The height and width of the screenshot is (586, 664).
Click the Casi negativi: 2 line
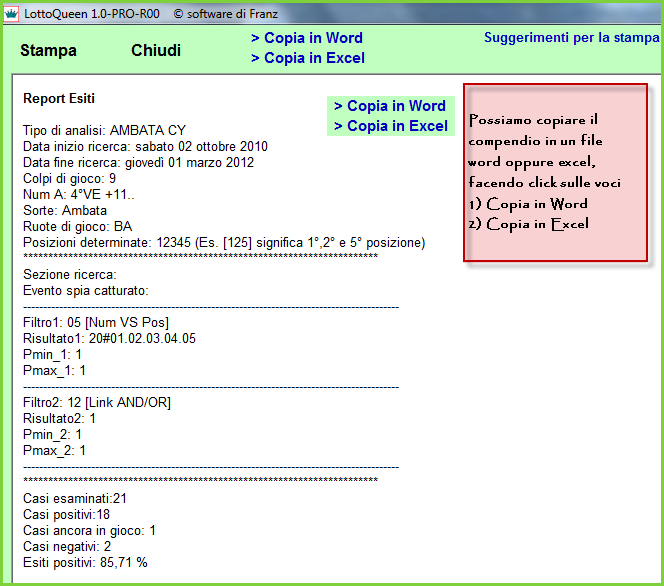tap(67, 547)
